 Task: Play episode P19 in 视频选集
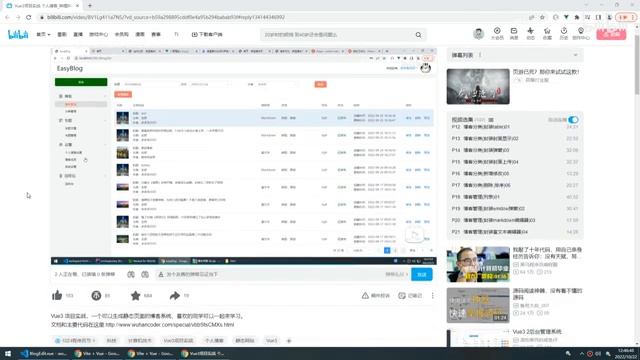coord(515,209)
